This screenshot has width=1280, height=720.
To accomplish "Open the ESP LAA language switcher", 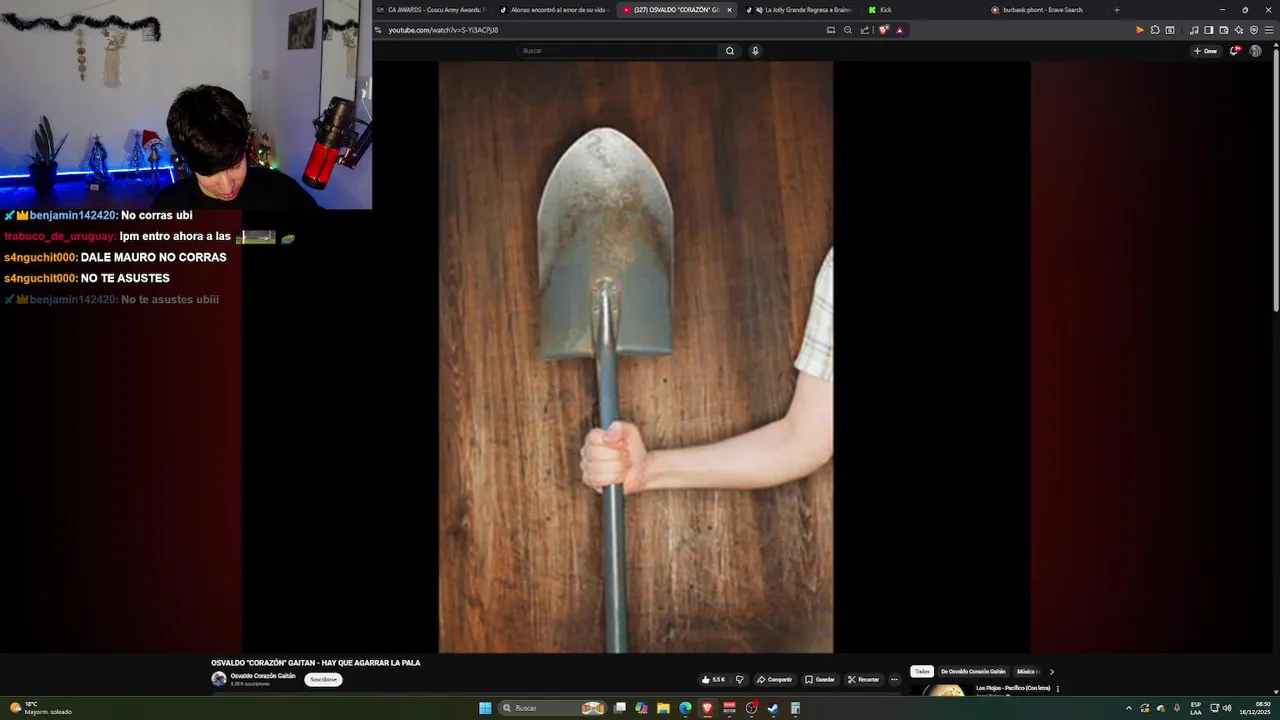I will 1196,708.
